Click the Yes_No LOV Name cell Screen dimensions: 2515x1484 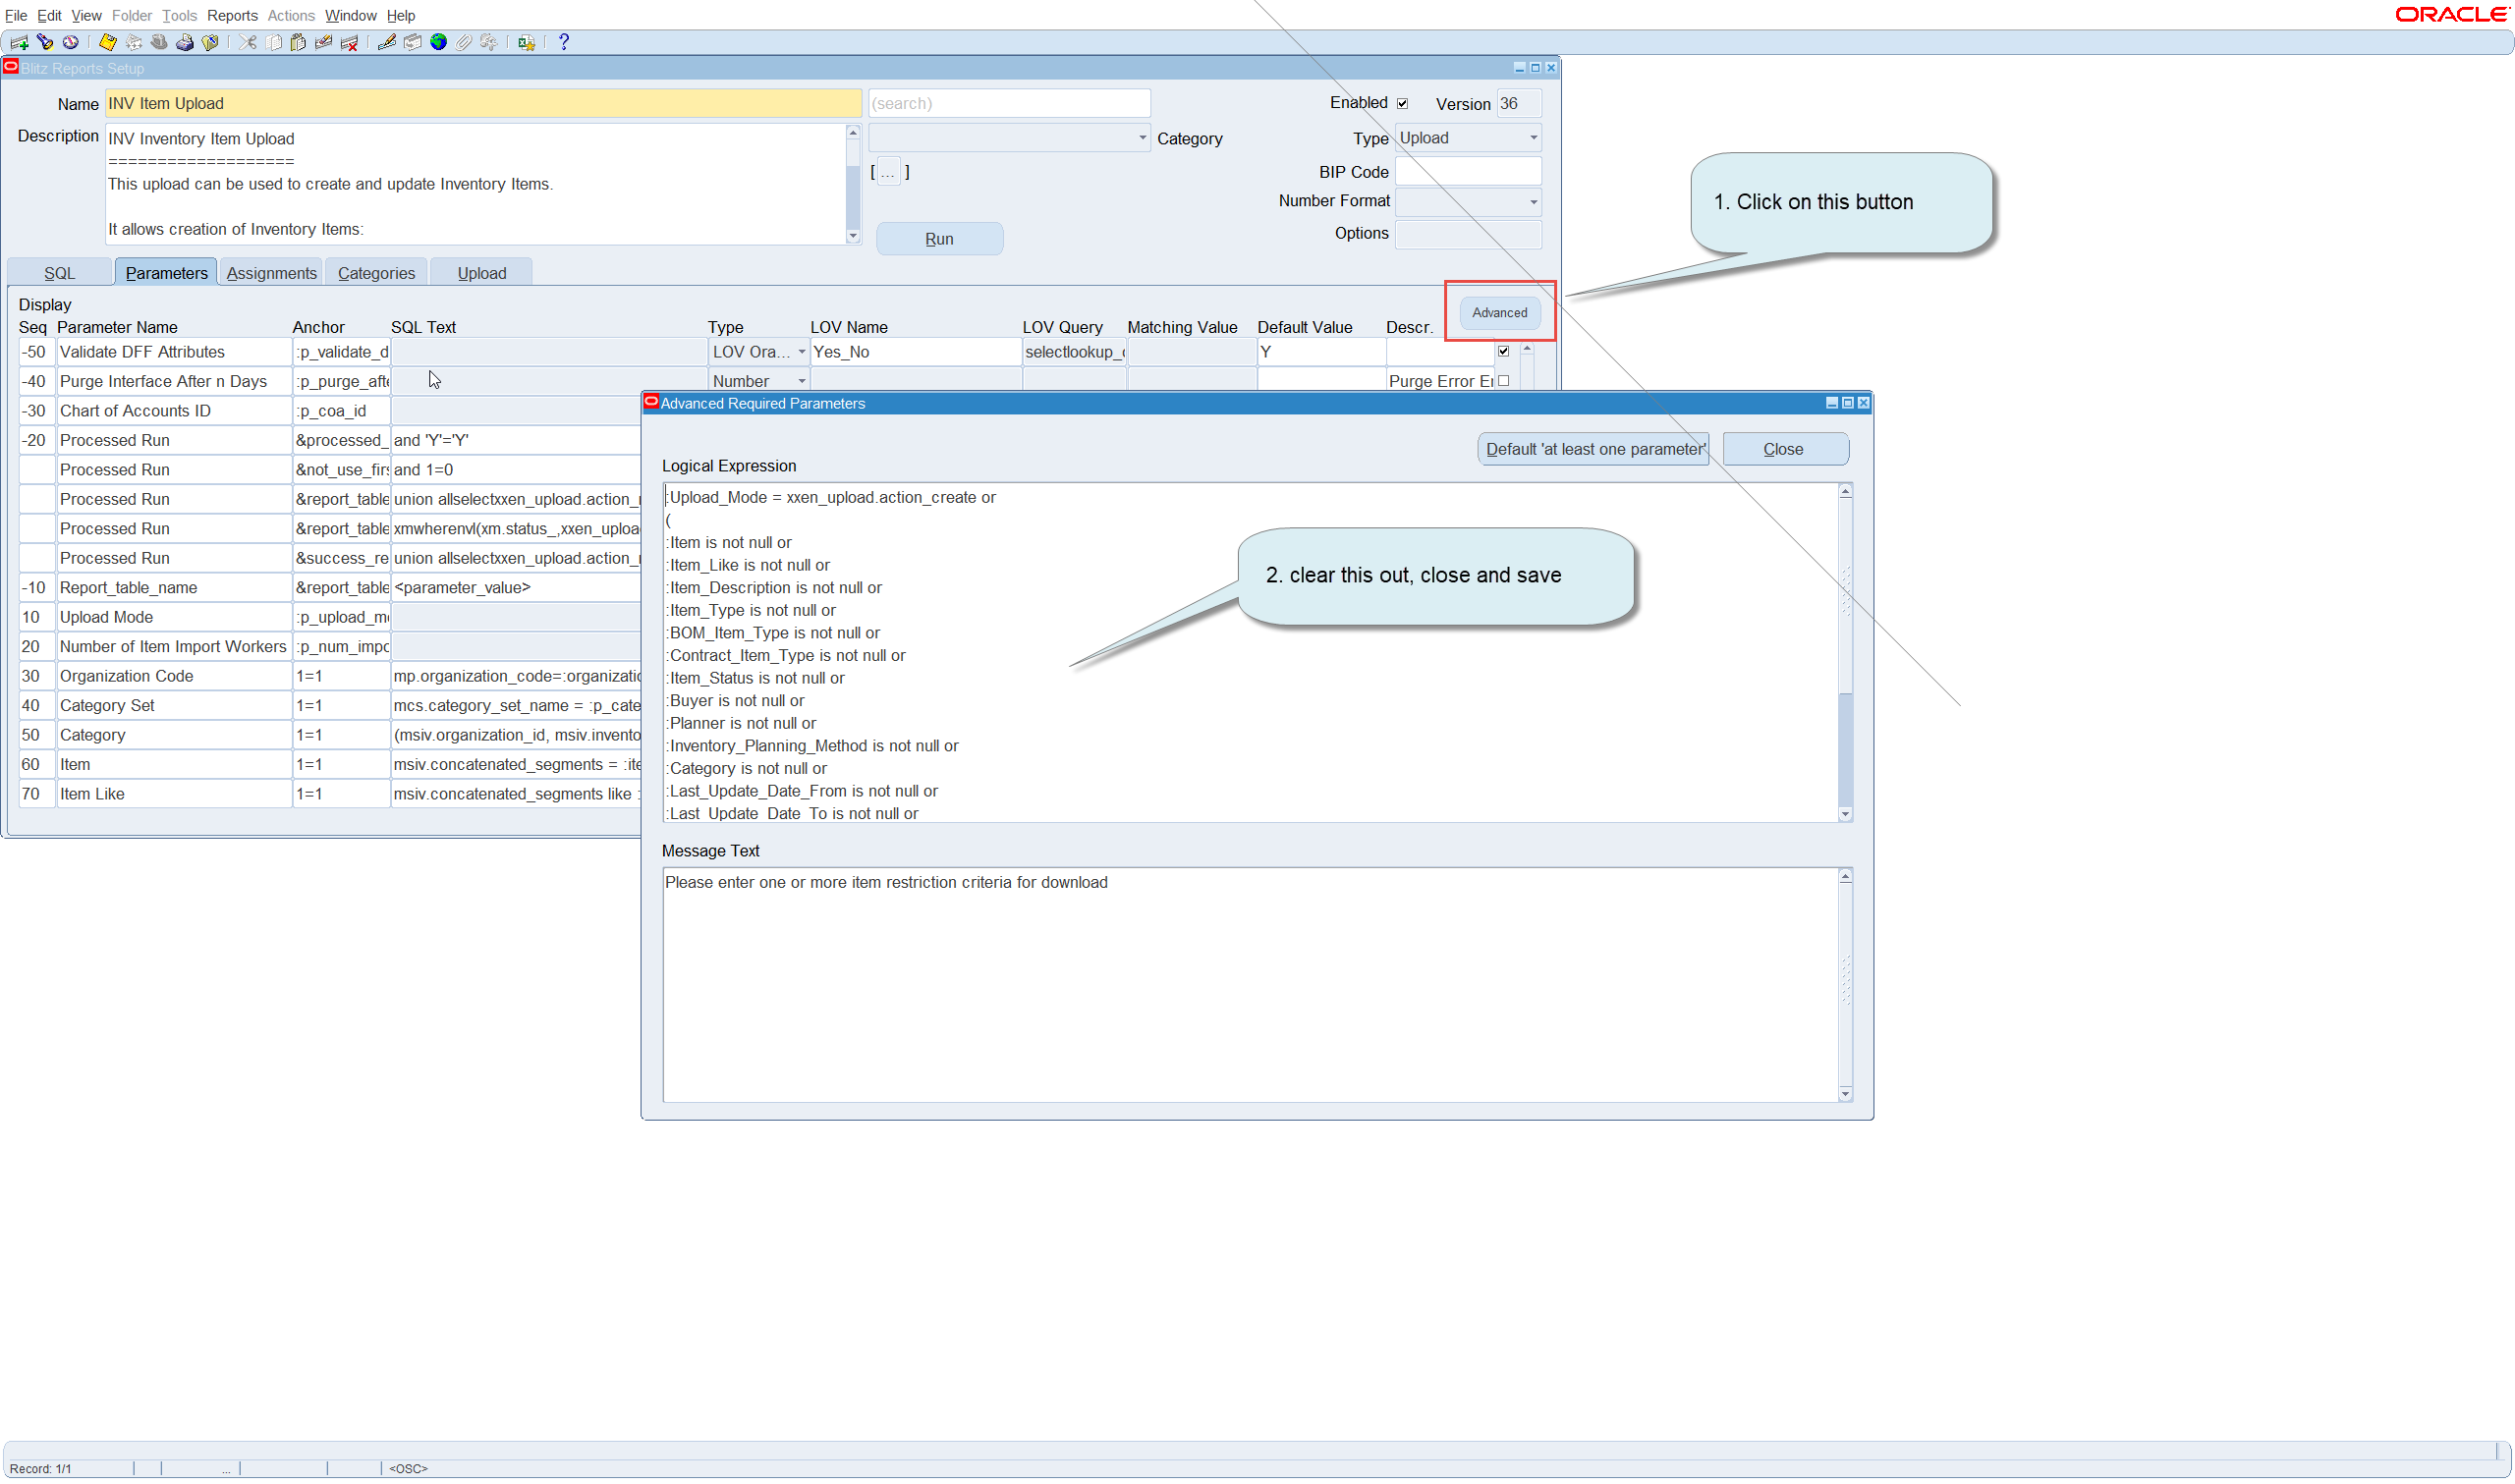pyautogui.click(x=914, y=352)
